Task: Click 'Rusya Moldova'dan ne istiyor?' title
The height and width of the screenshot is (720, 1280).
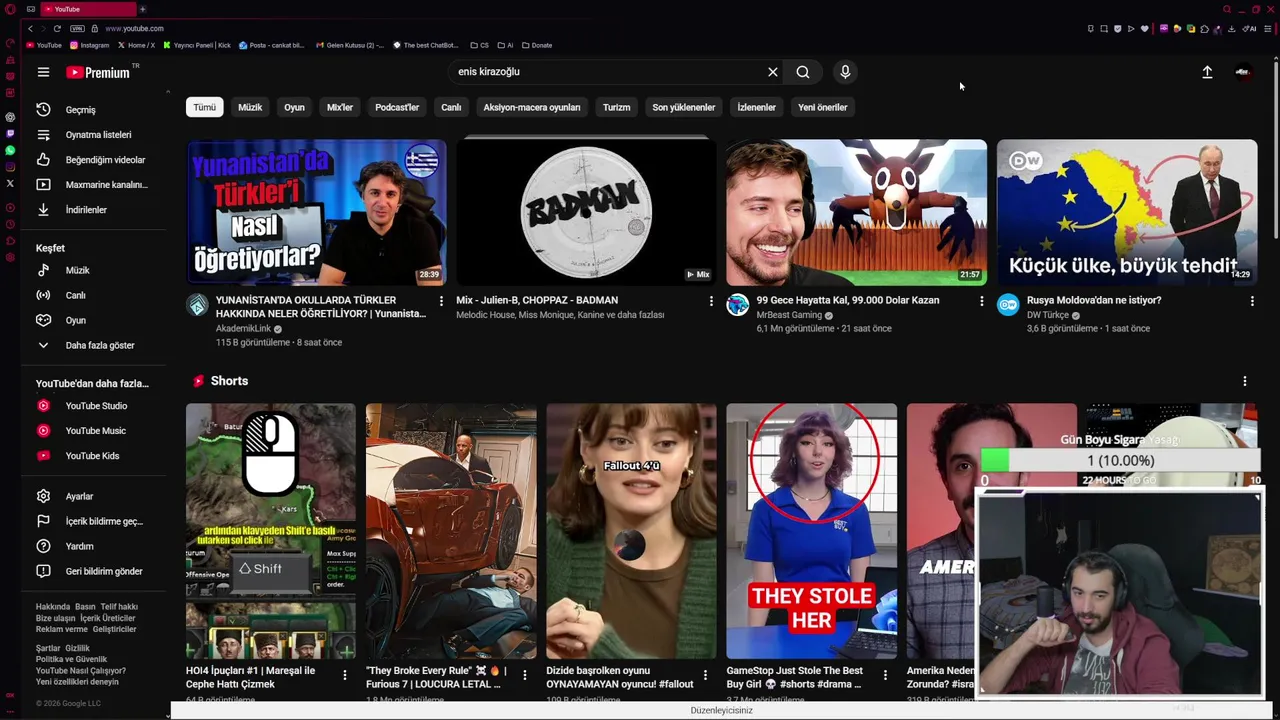Action: [x=1093, y=300]
